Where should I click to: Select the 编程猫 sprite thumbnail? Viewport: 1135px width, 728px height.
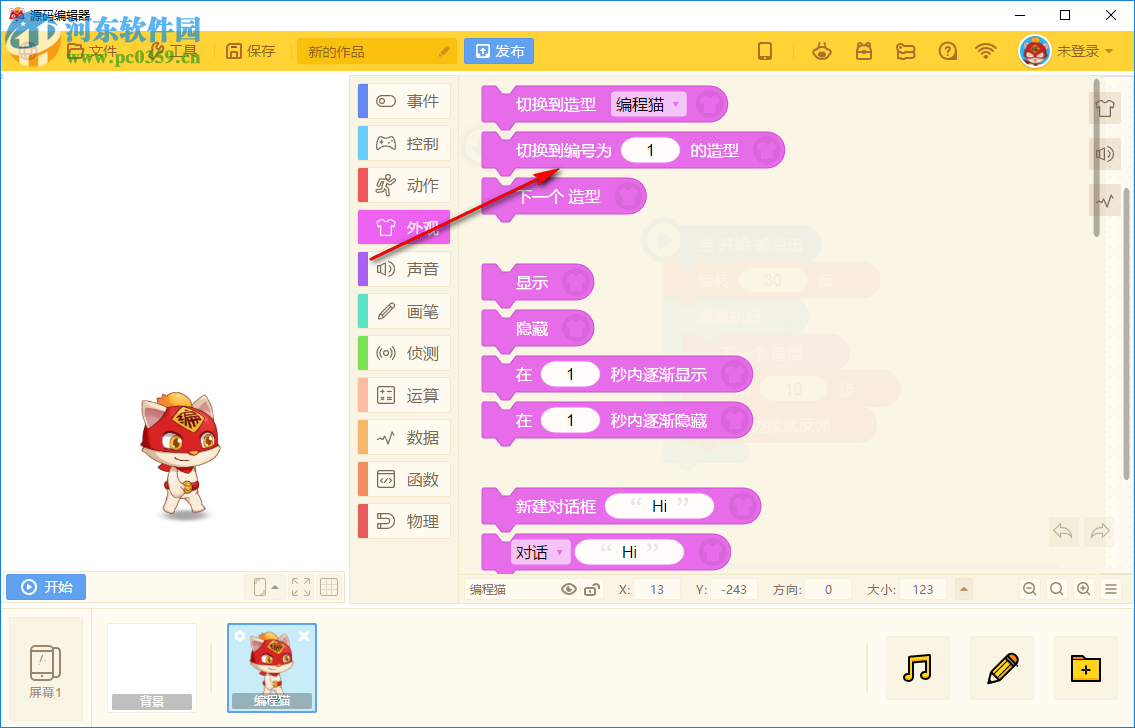click(271, 667)
